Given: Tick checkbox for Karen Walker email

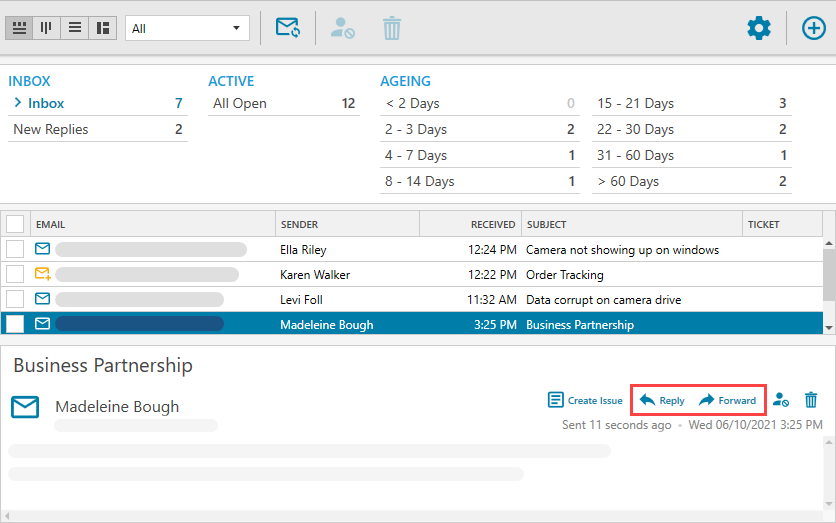Looking at the screenshot, I should click(15, 274).
